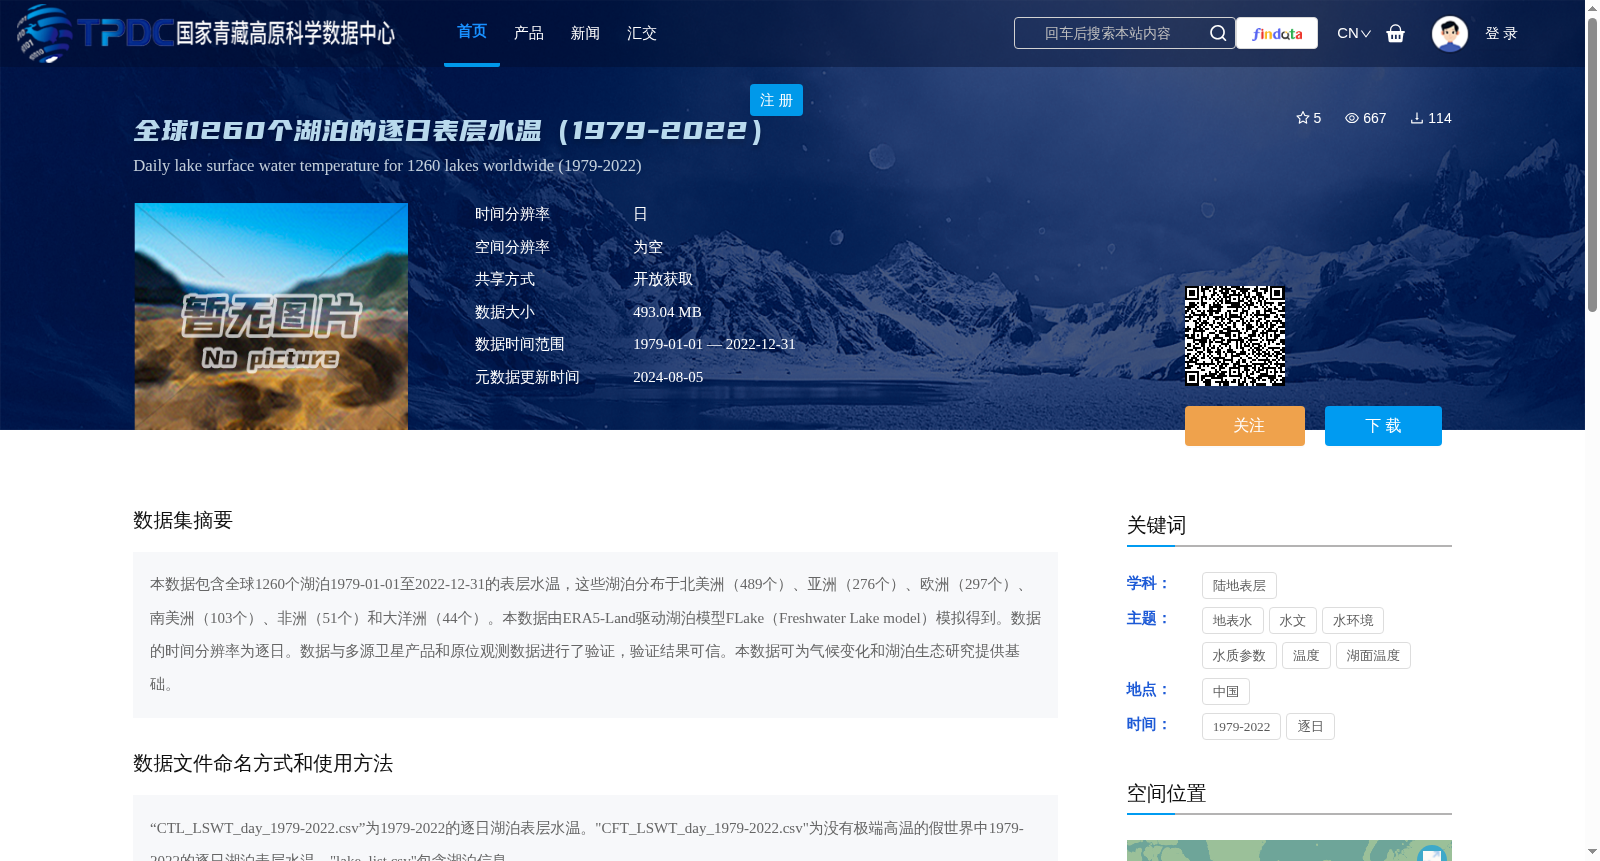Viewport: 1600px width, 861px height.
Task: Click the orange 关注 follow button
Action: [1245, 426]
